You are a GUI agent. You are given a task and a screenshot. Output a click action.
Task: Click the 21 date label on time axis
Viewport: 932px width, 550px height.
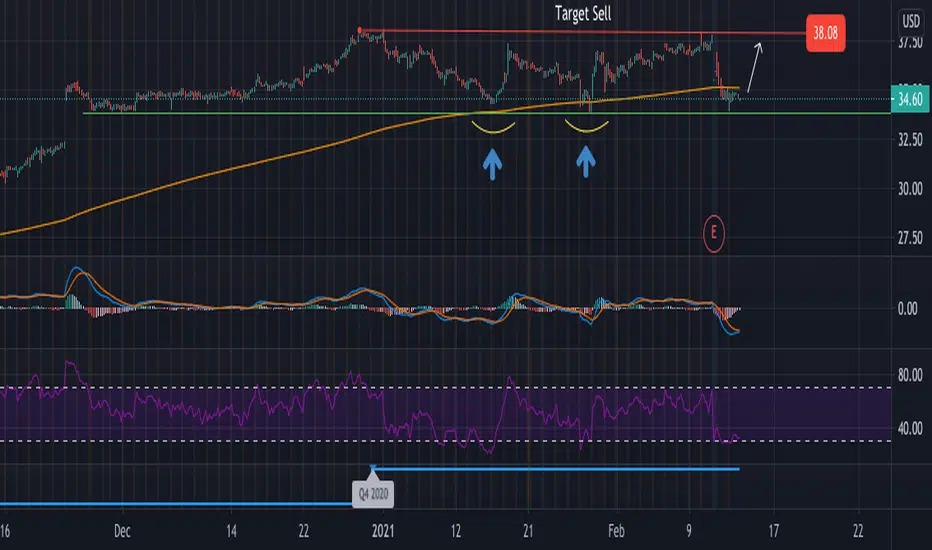[528, 531]
